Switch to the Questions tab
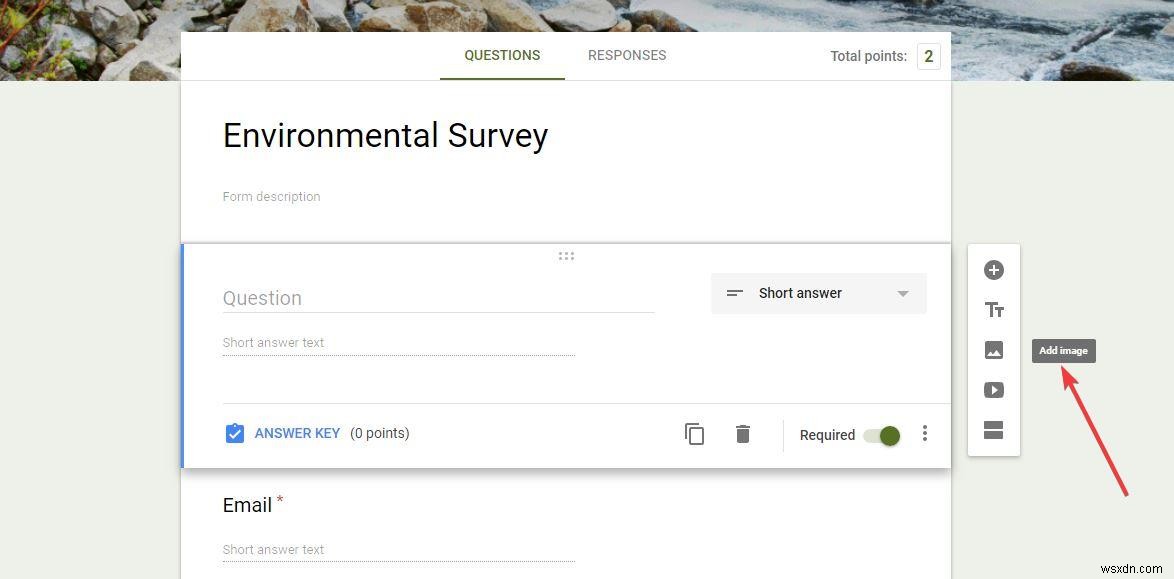Screen dimensions: 1174x579 (x=502, y=55)
